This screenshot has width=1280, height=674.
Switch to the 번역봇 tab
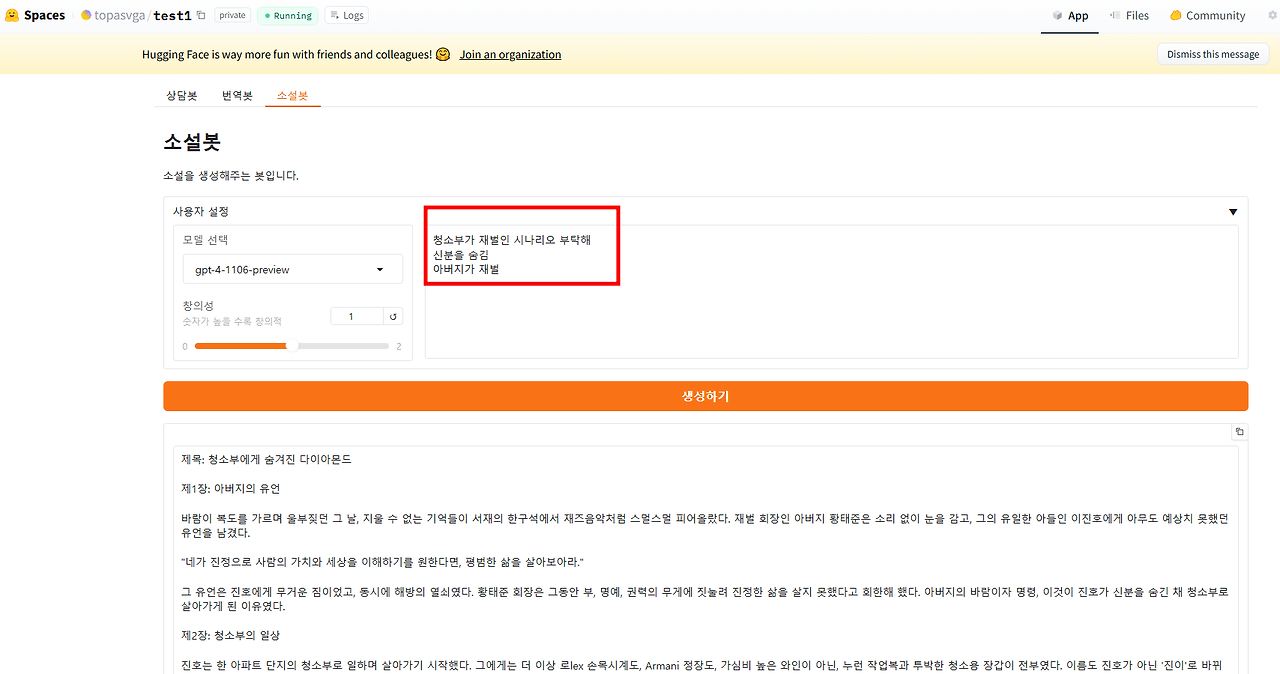(237, 95)
